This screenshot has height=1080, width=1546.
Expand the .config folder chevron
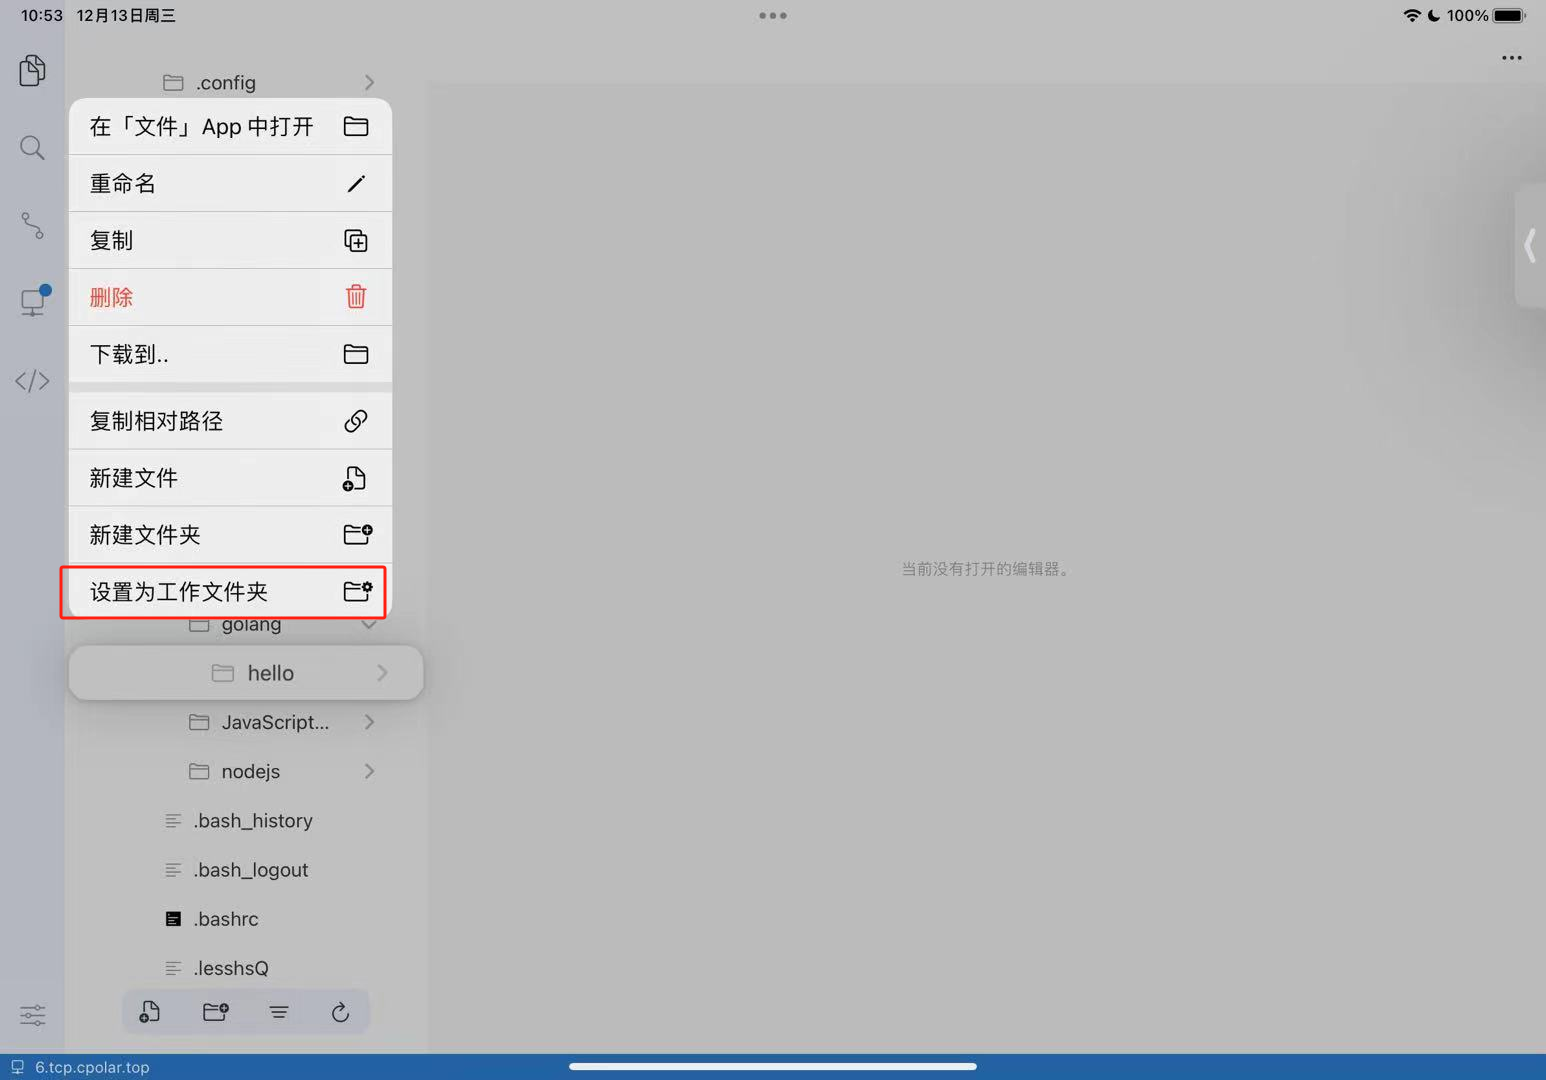tap(369, 82)
